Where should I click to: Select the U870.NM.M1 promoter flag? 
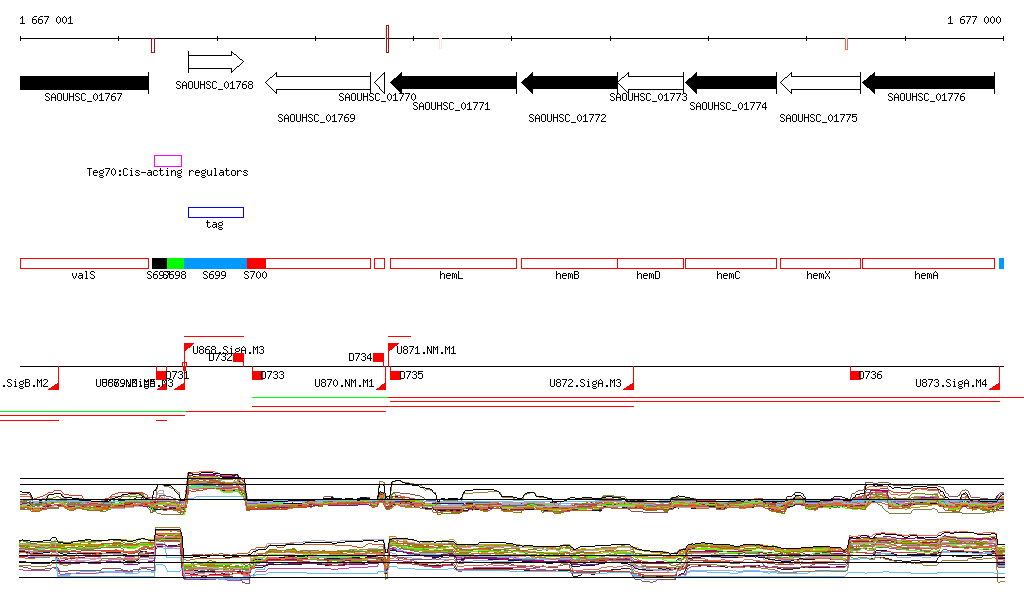(x=381, y=384)
